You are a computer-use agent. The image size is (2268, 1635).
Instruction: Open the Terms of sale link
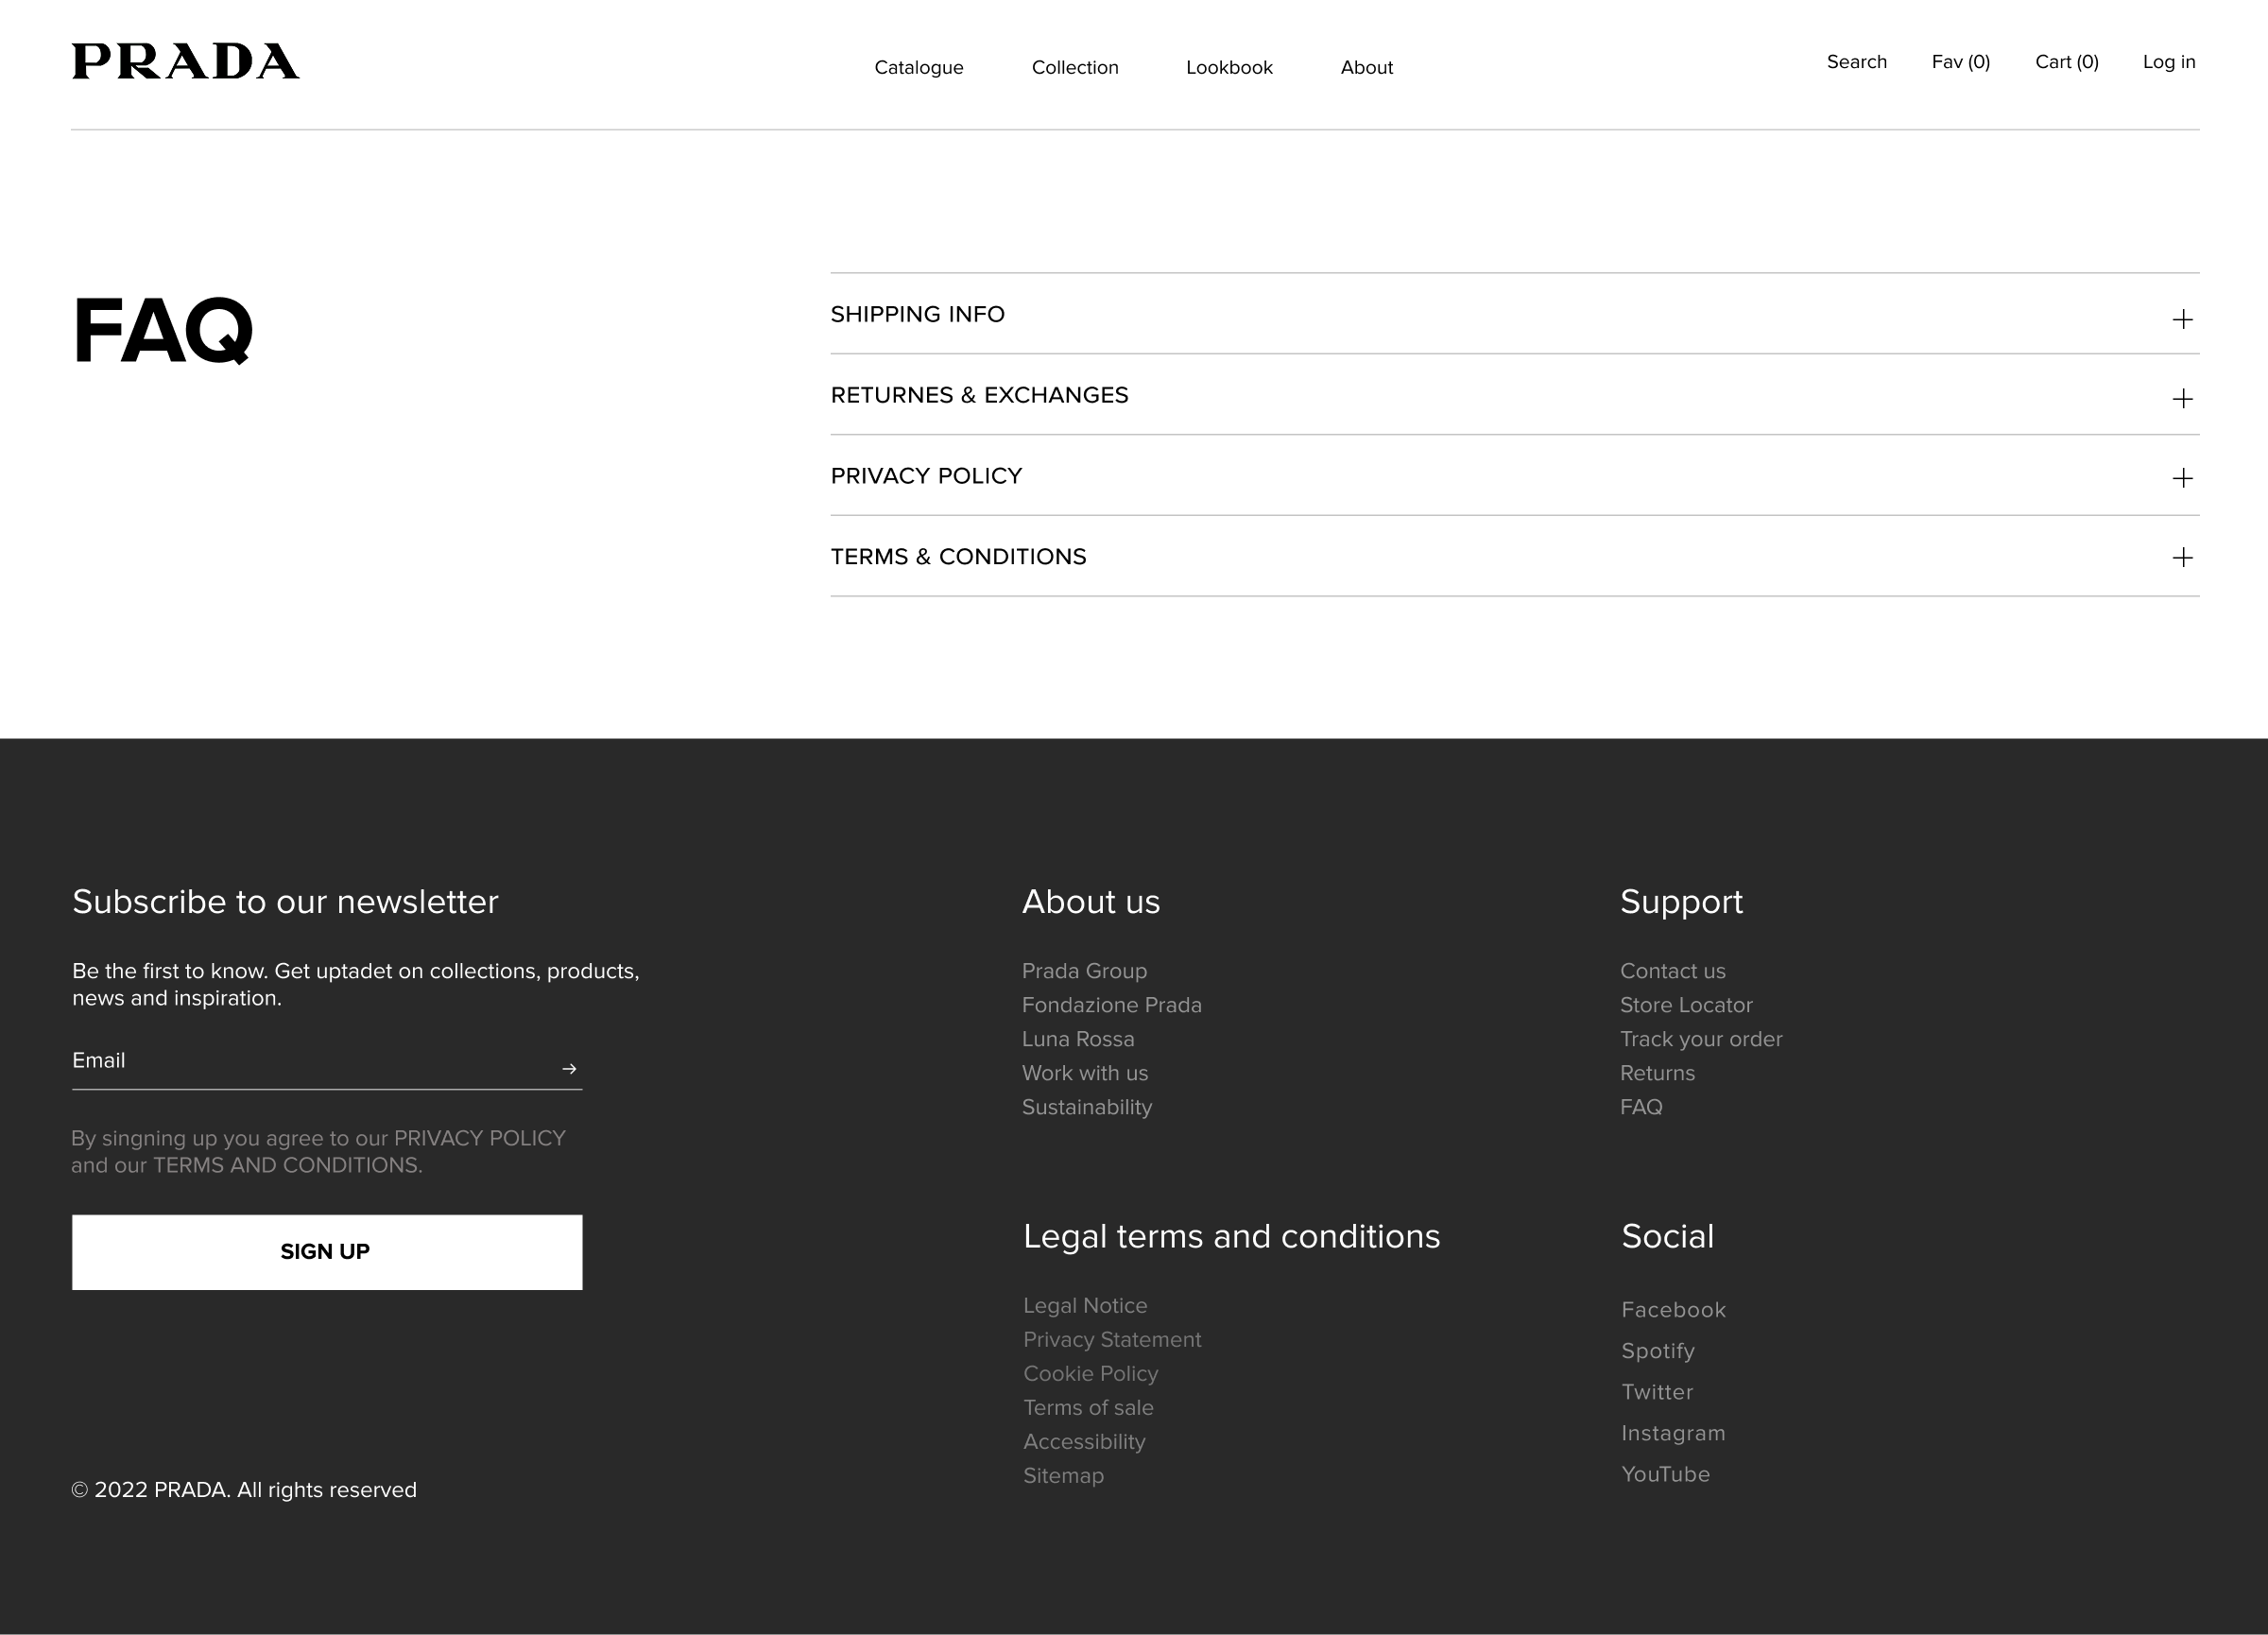(1088, 1408)
